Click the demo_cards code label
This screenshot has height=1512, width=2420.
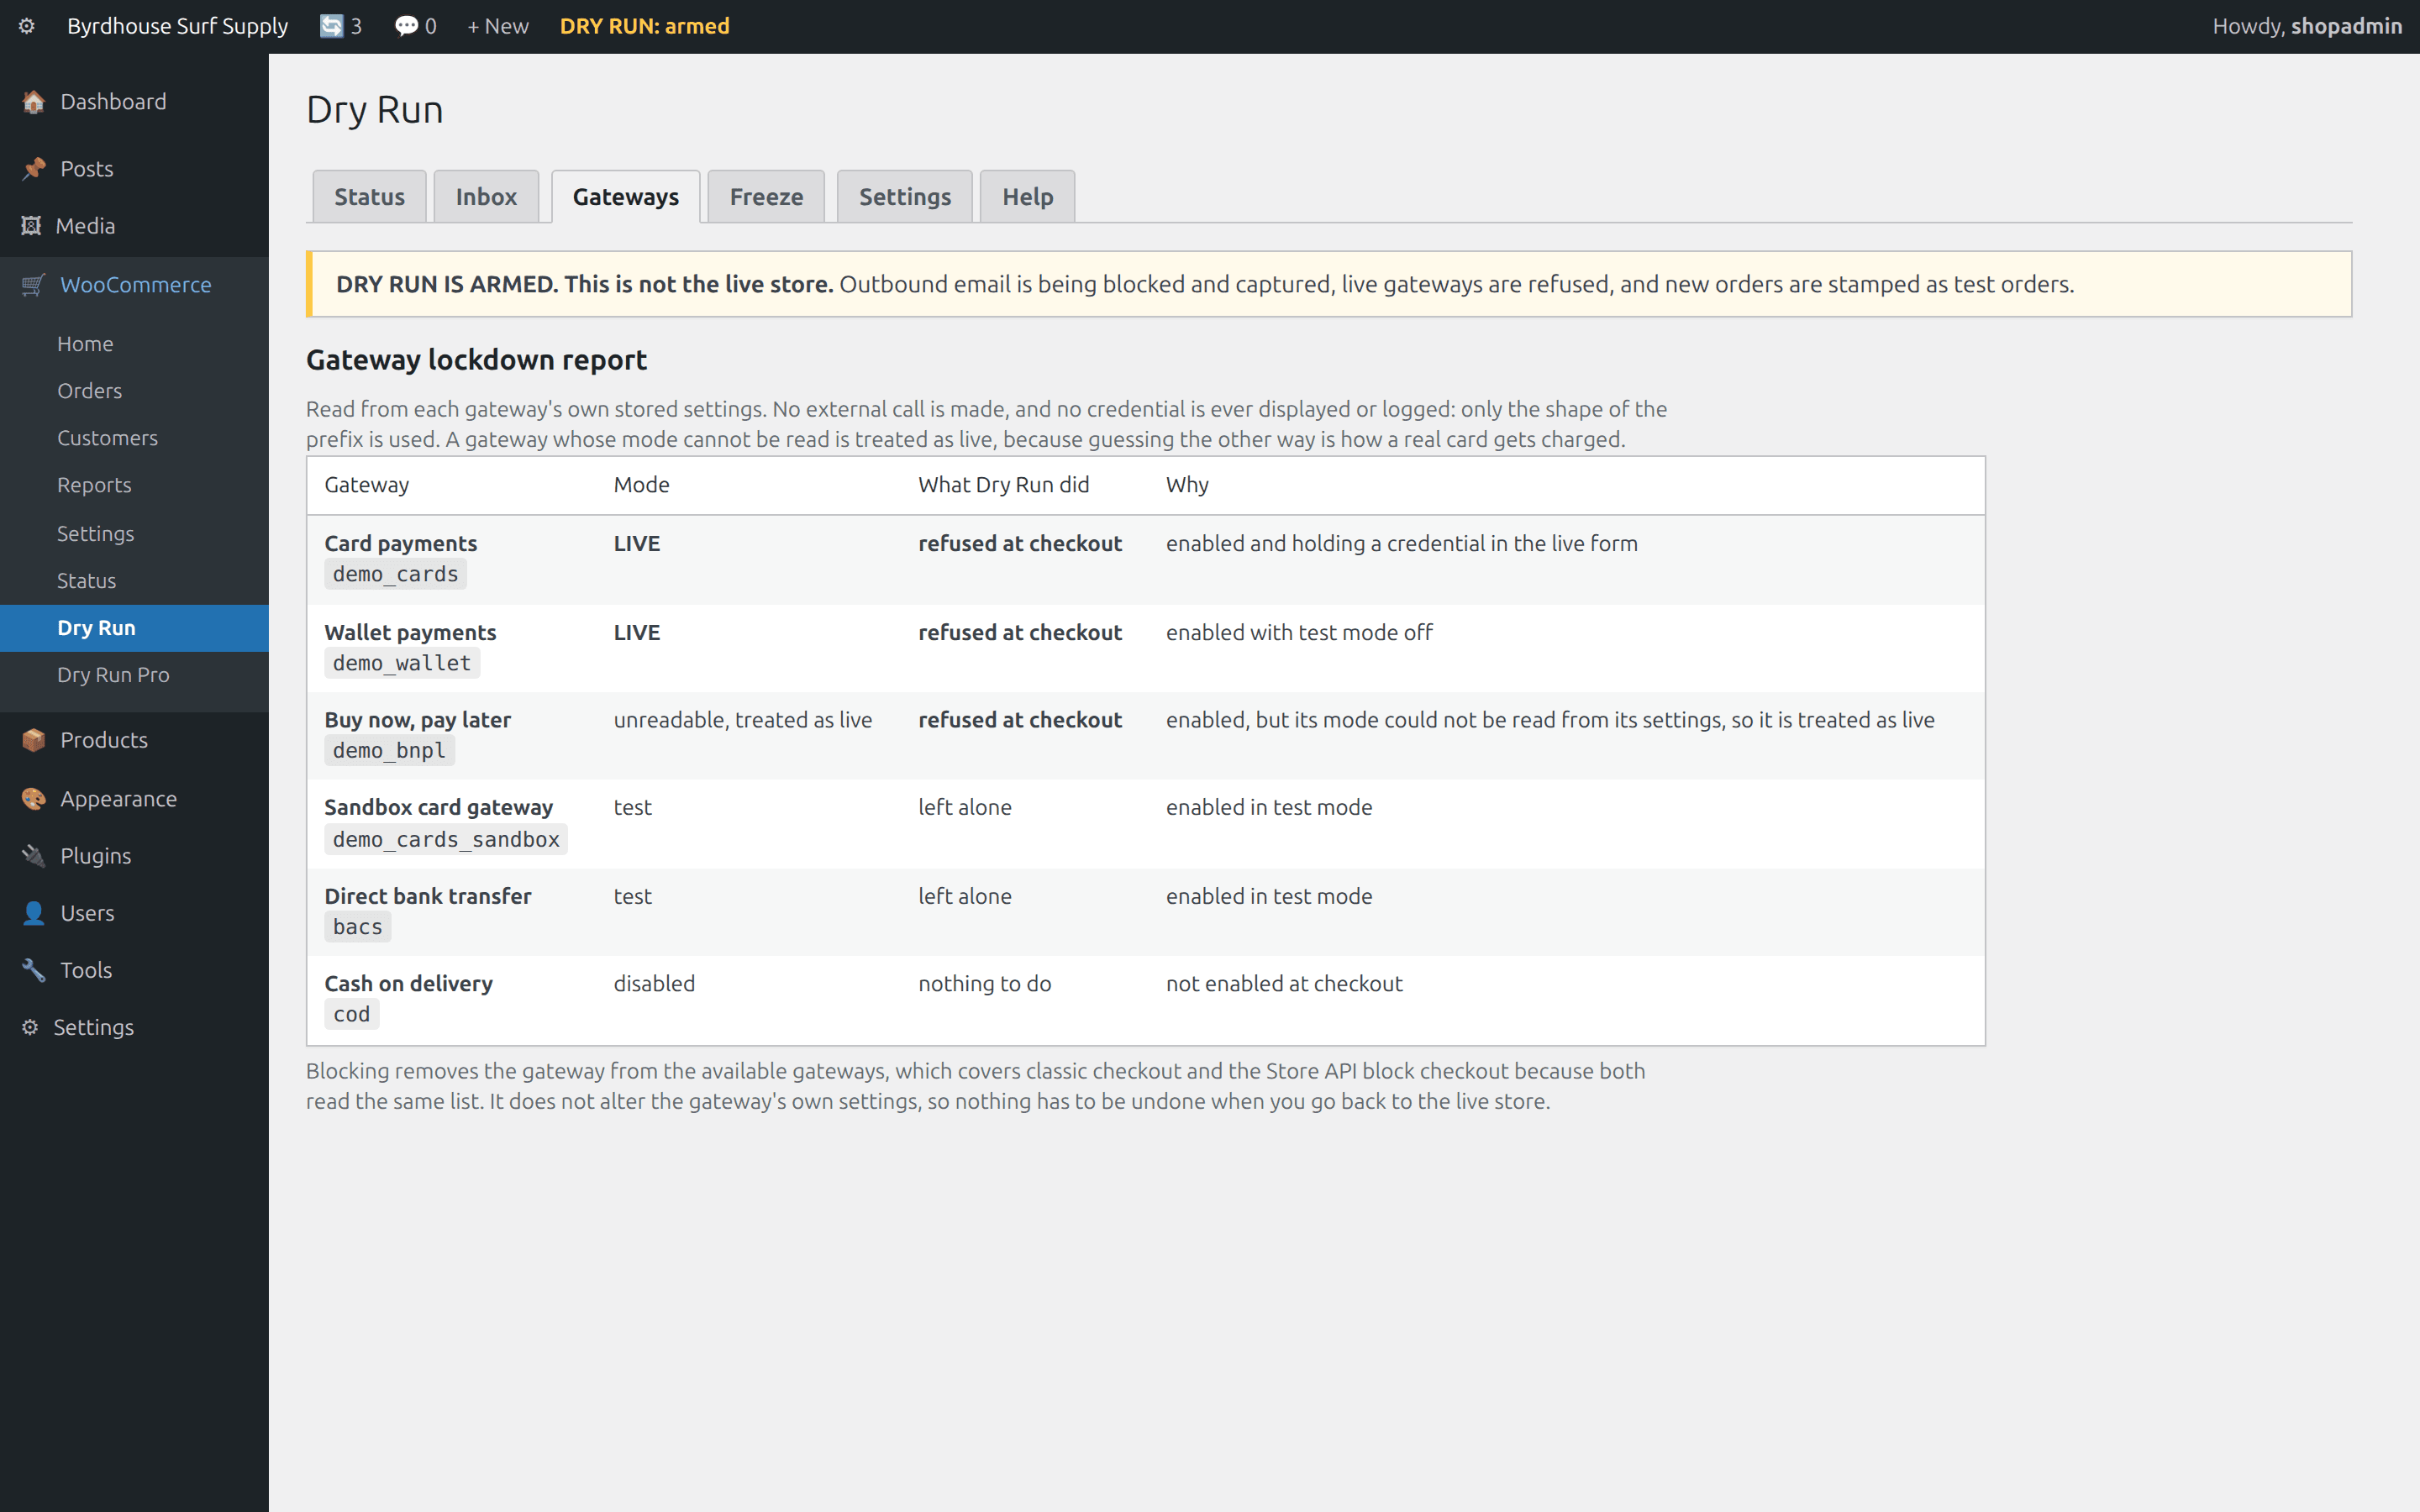coord(395,574)
